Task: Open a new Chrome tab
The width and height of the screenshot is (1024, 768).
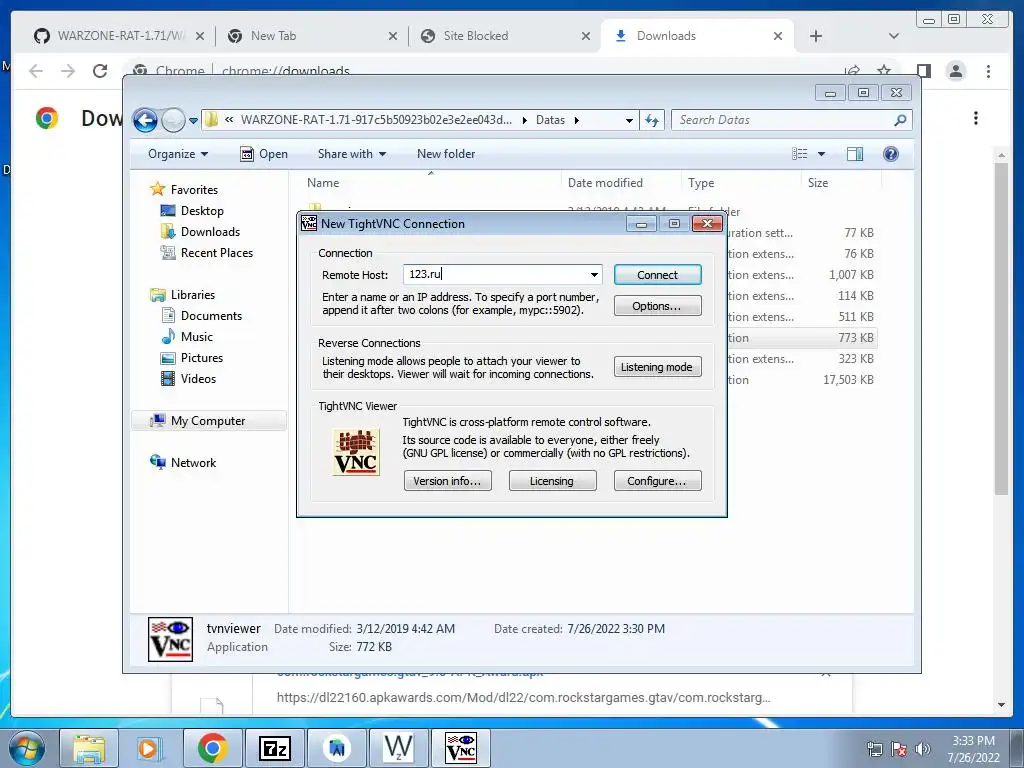Action: click(x=816, y=36)
